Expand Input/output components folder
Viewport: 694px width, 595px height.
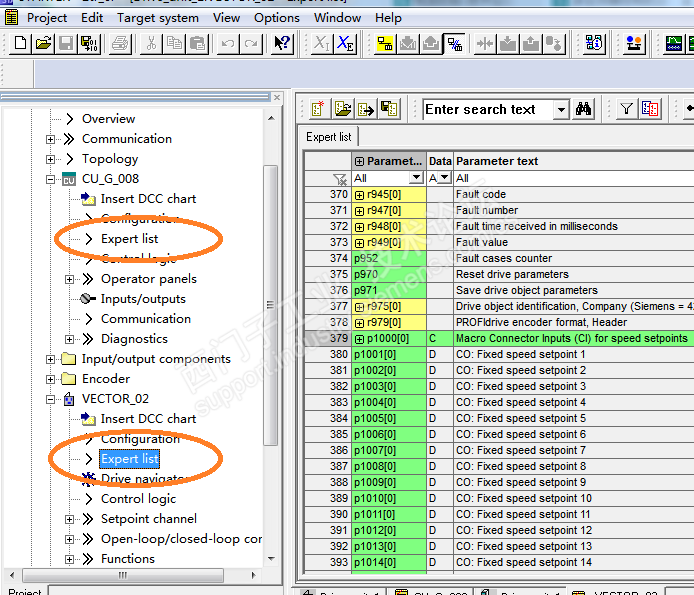click(x=50, y=359)
